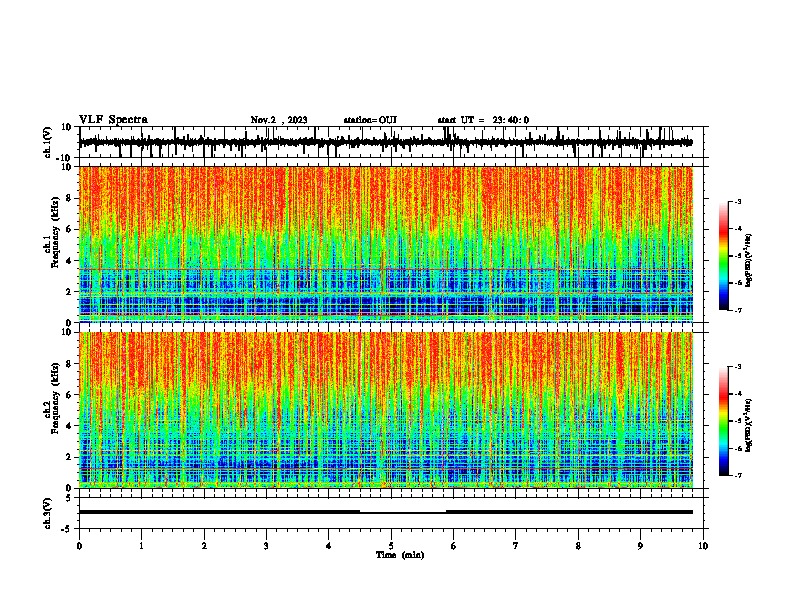Select the "start UT = 23:40:0" text
This screenshot has height=612, width=792.
tap(483, 120)
